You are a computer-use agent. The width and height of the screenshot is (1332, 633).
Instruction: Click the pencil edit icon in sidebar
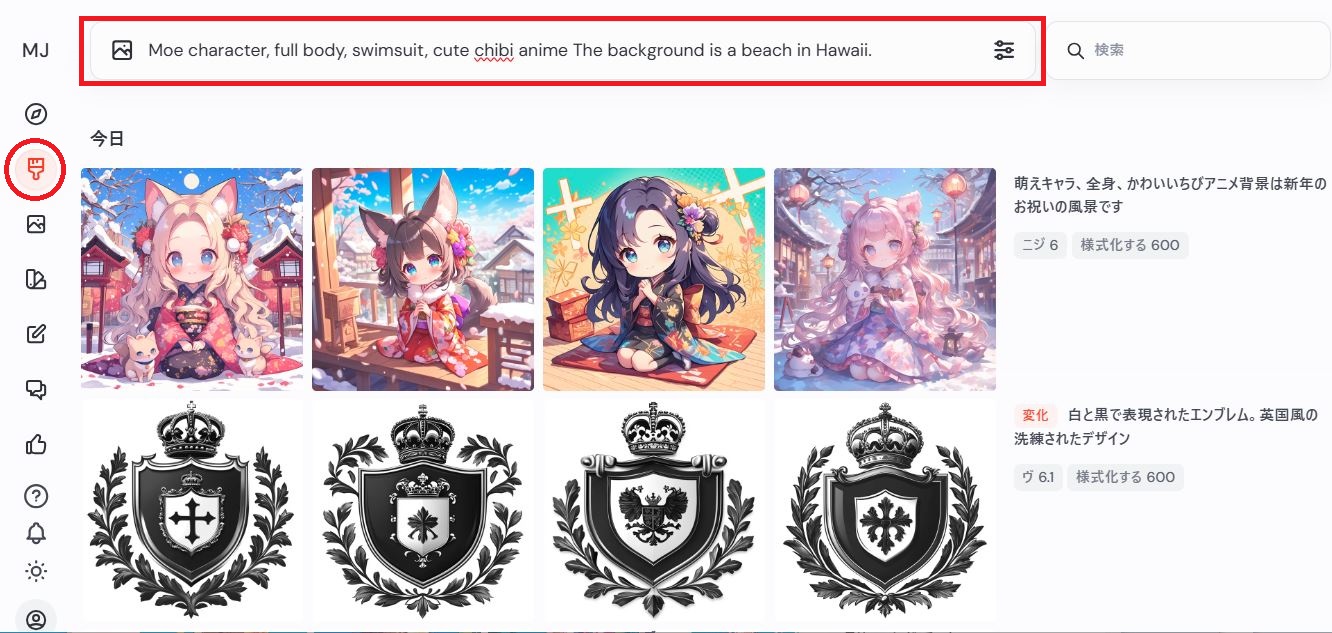click(x=36, y=334)
